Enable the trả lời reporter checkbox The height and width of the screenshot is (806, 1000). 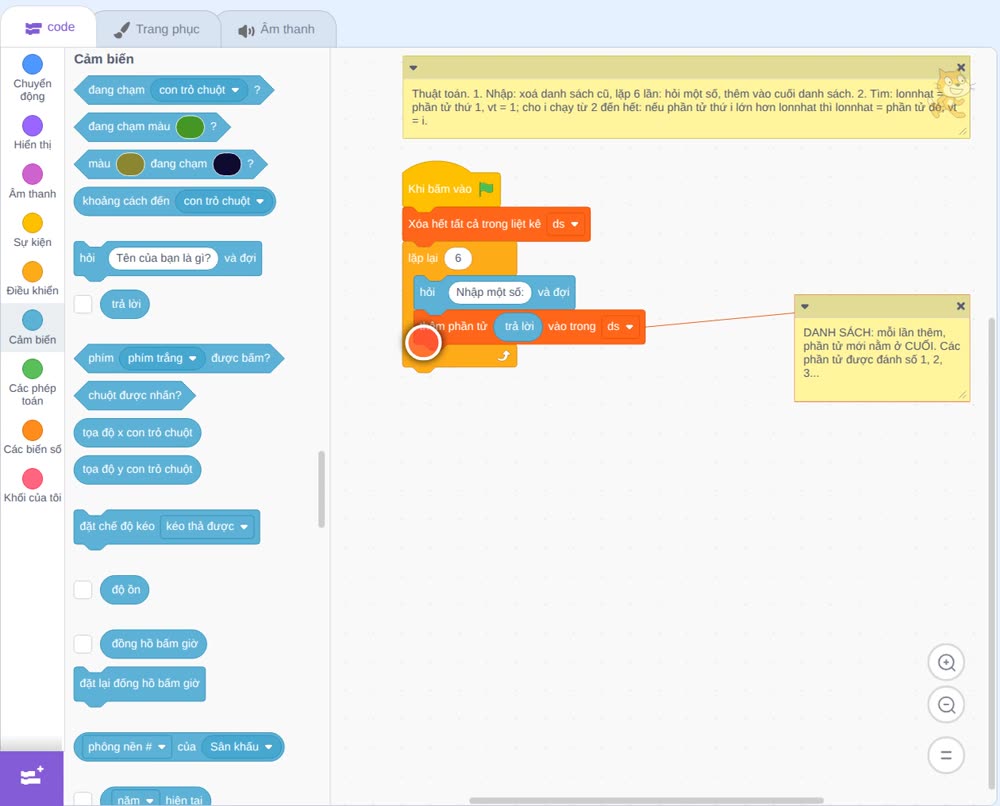click(x=83, y=304)
